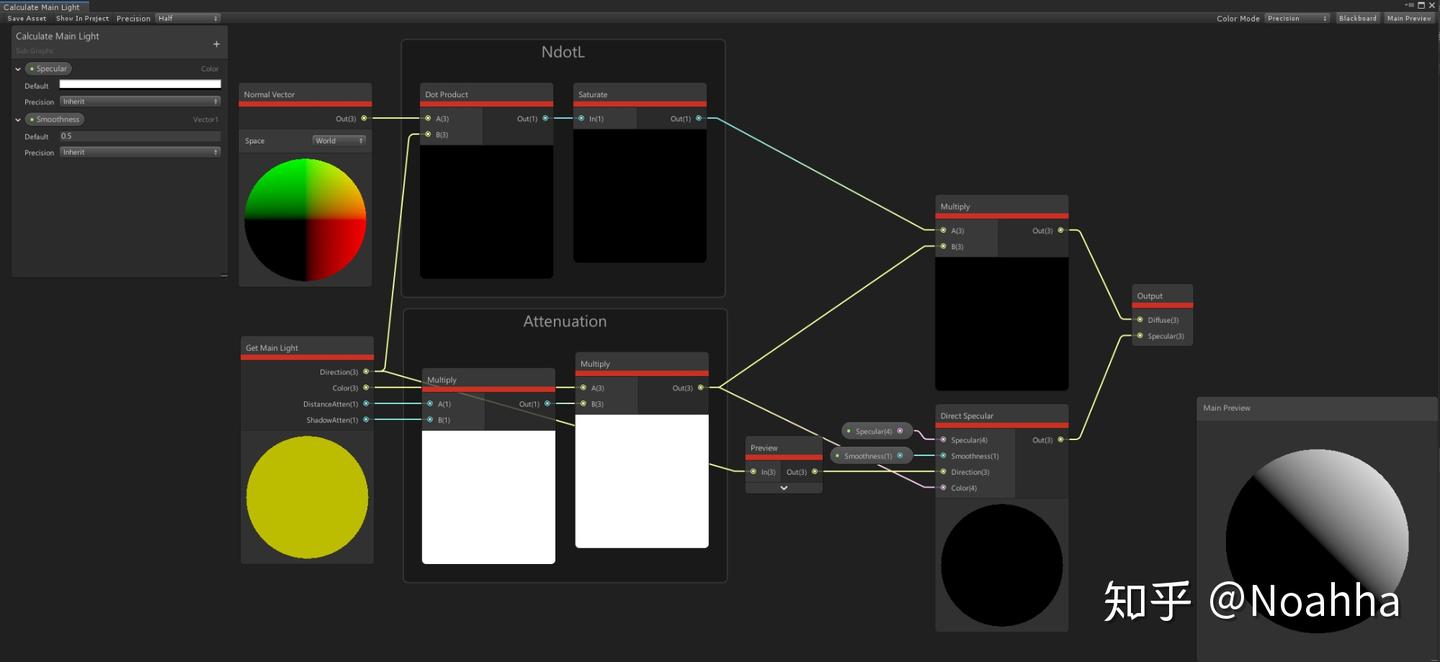The image size is (1440, 662).
Task: Click the plus icon to add a new property
Action: click(x=216, y=43)
